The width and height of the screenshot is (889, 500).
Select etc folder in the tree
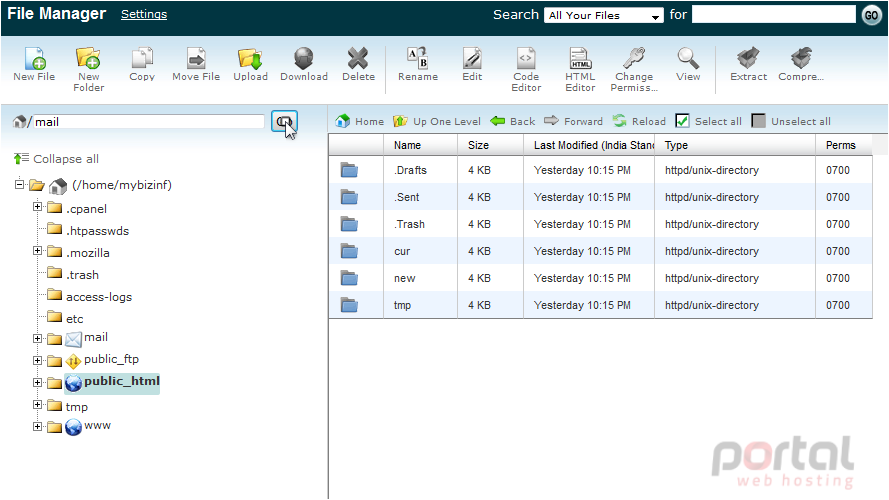tap(74, 319)
